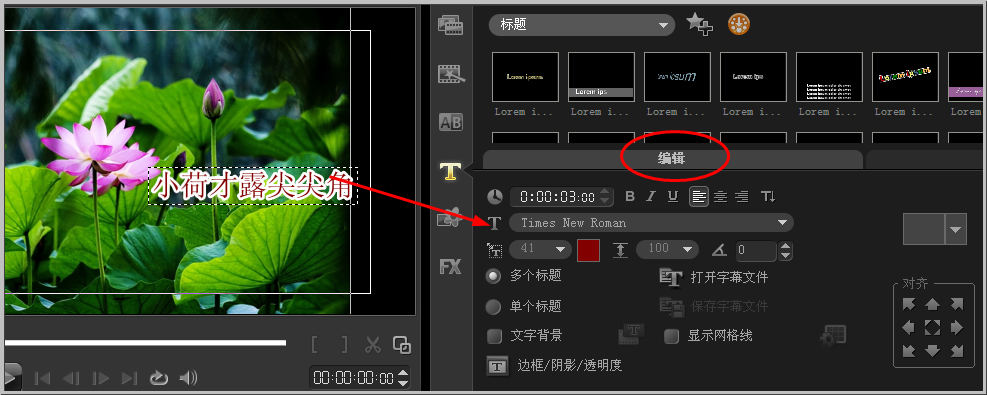Viewport: 987px width, 395px height.
Task: Open the Times New Roman font dropdown
Action: pos(651,223)
